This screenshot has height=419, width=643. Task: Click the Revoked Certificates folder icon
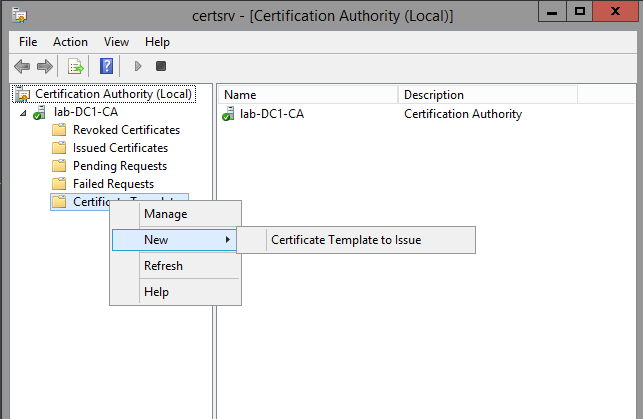pyautogui.click(x=59, y=130)
